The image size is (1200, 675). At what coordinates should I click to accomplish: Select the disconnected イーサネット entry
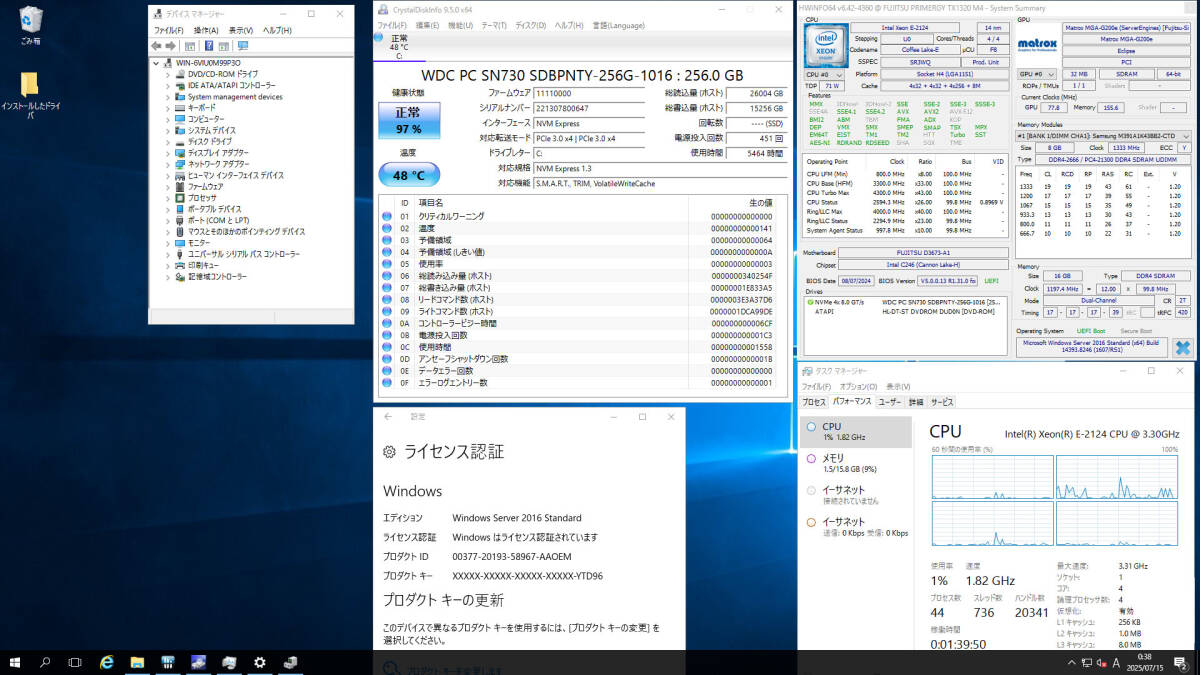(856, 495)
